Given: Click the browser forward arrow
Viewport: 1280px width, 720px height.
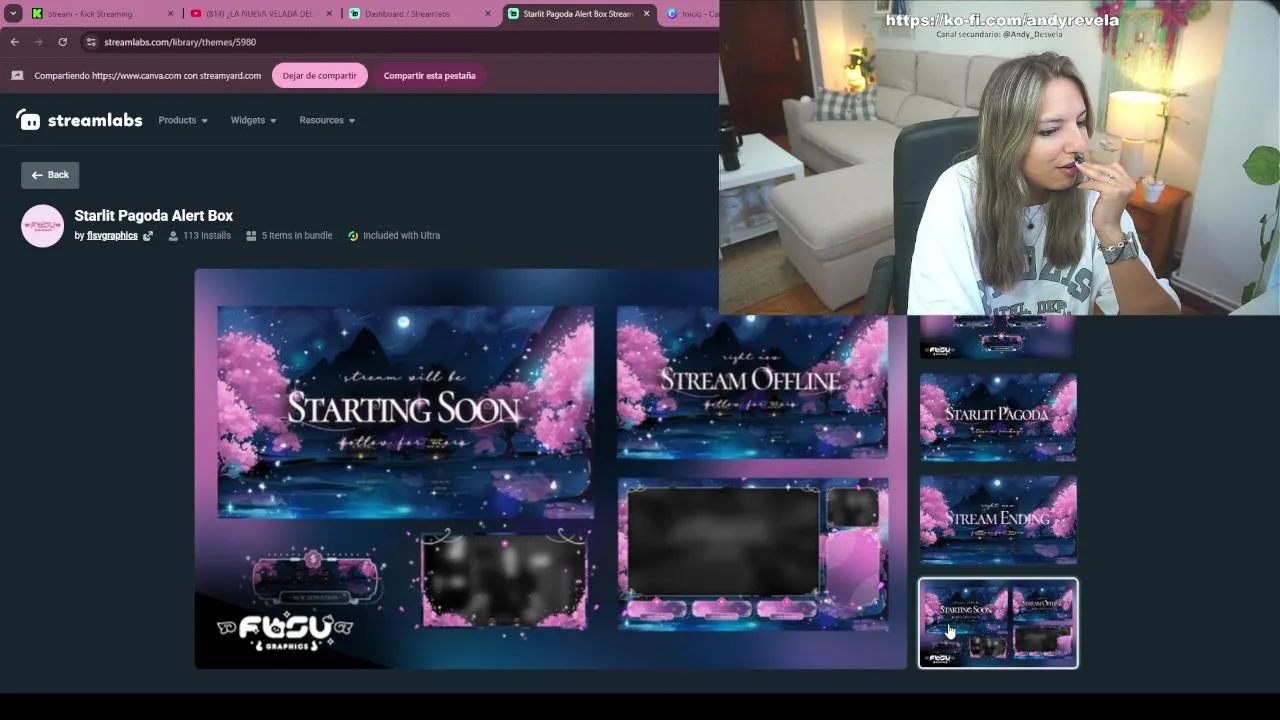Looking at the screenshot, I should (38, 42).
